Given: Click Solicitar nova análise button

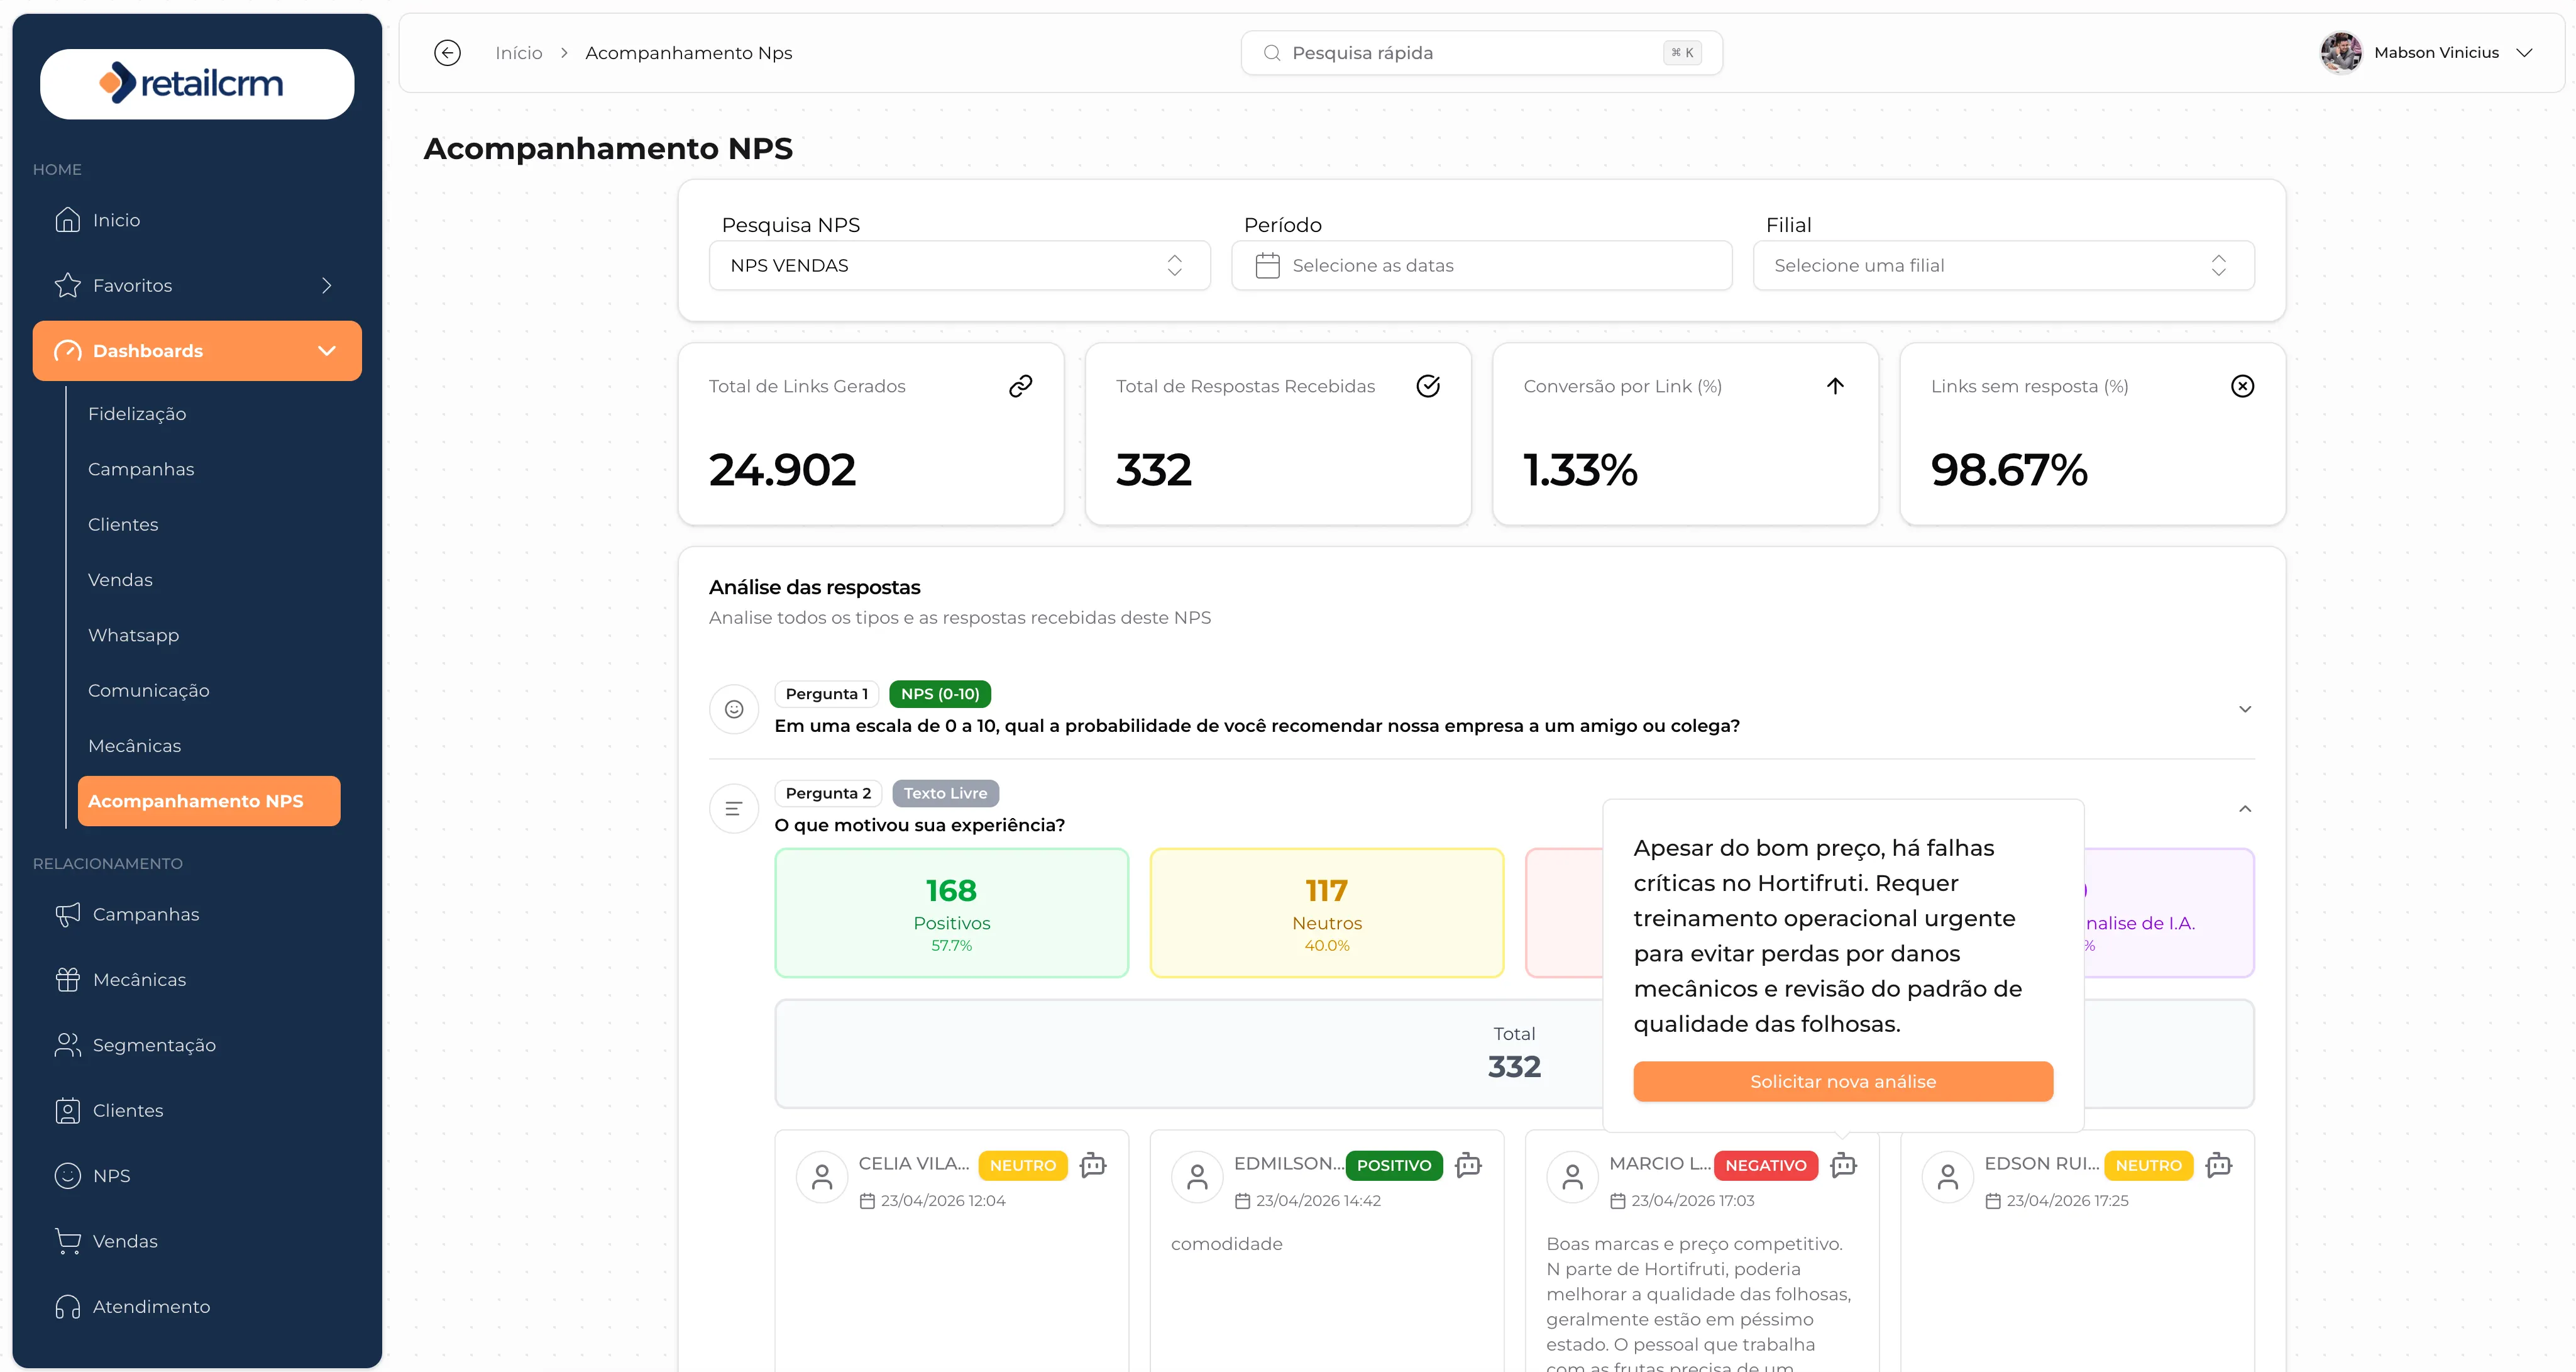Looking at the screenshot, I should [1842, 1082].
